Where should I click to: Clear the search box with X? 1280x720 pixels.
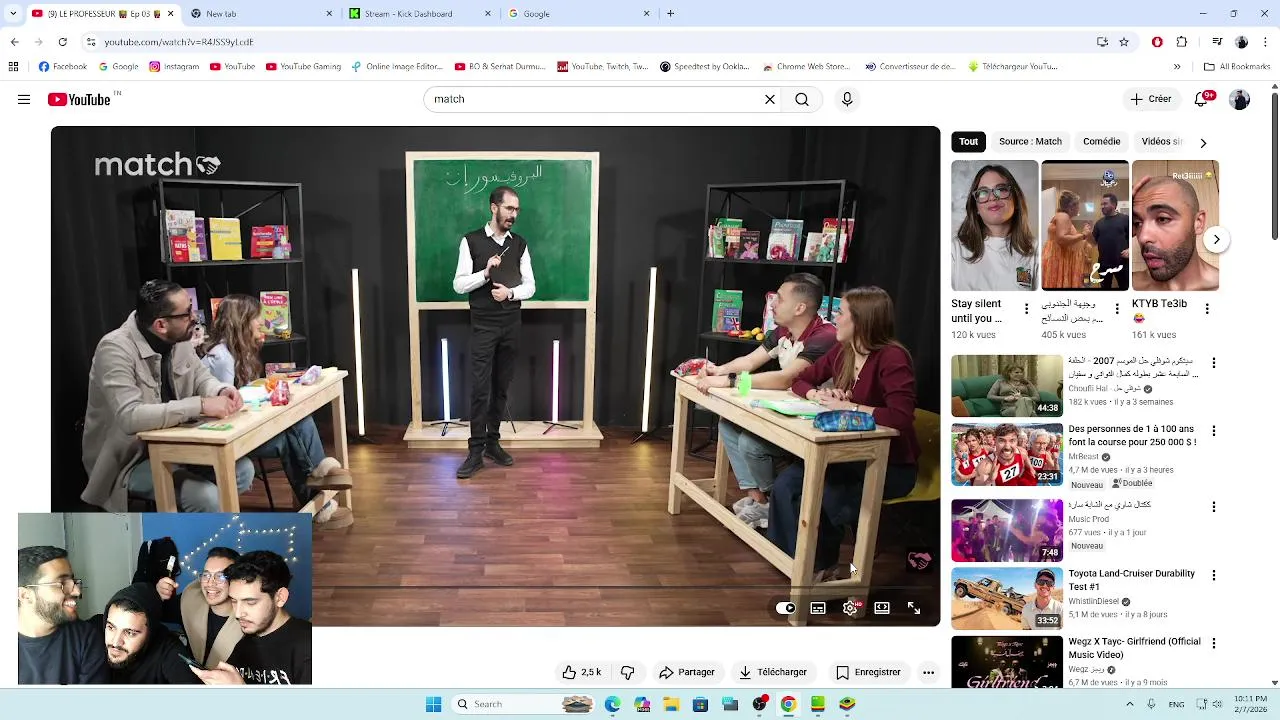pos(770,99)
